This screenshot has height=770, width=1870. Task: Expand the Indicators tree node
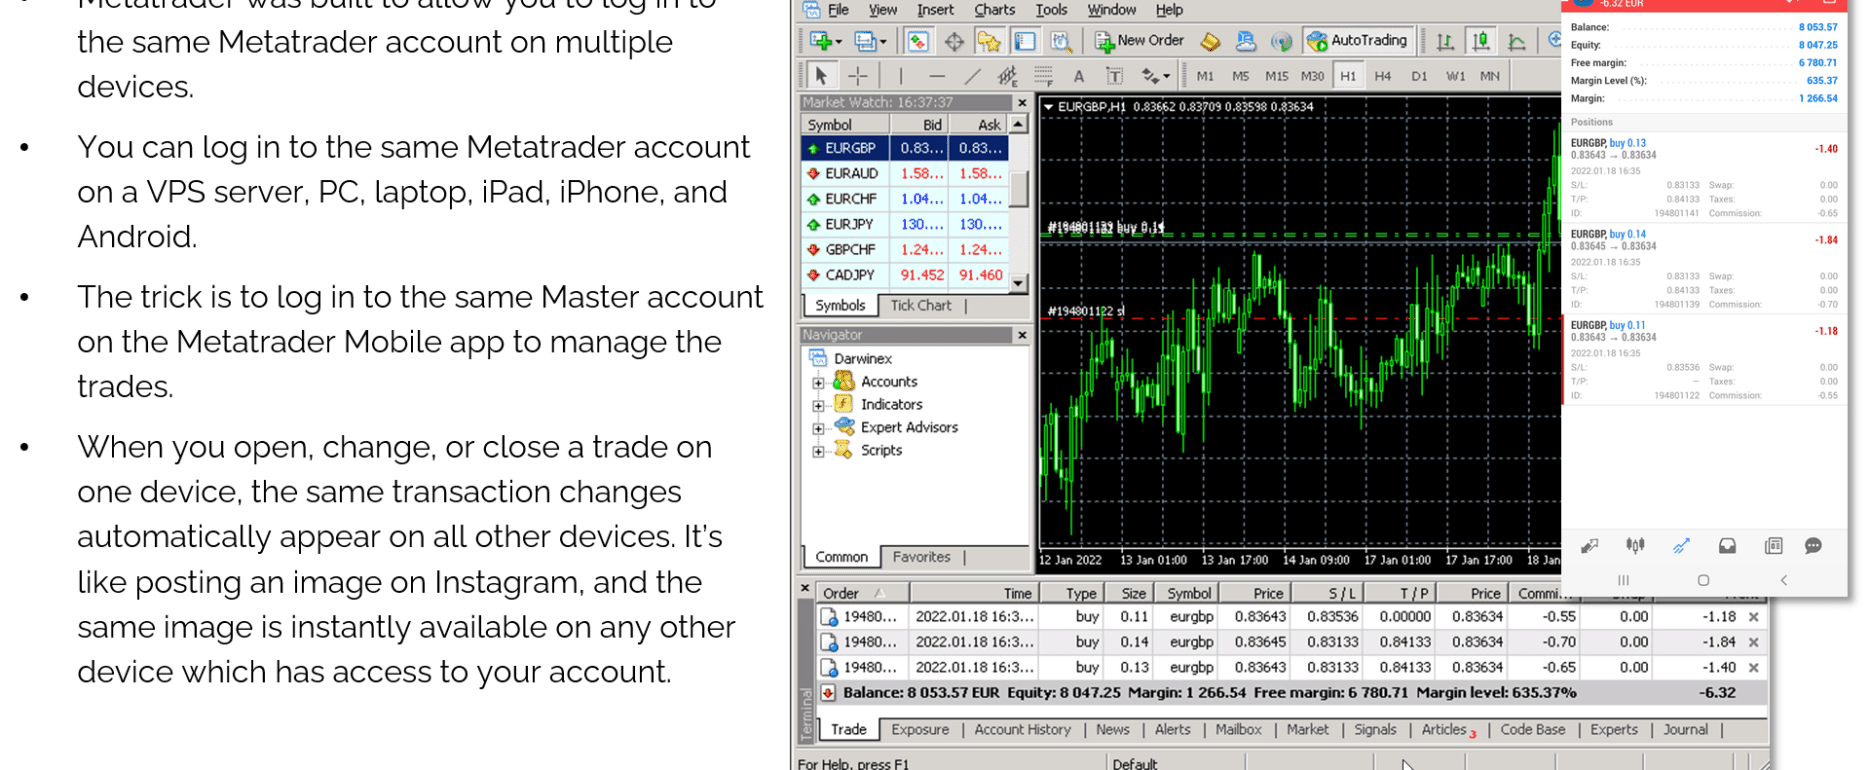[x=818, y=405]
